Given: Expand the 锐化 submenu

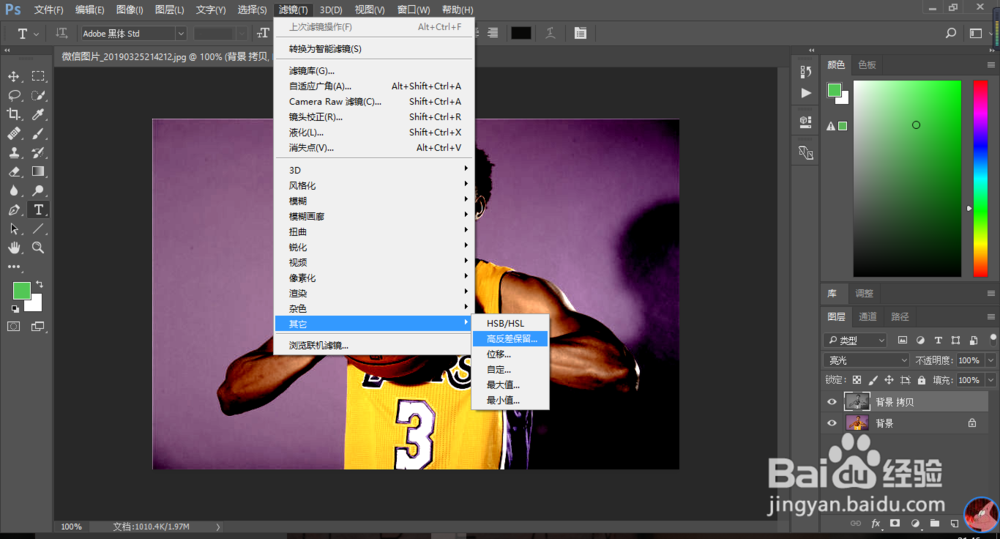Looking at the screenshot, I should 374,247.
